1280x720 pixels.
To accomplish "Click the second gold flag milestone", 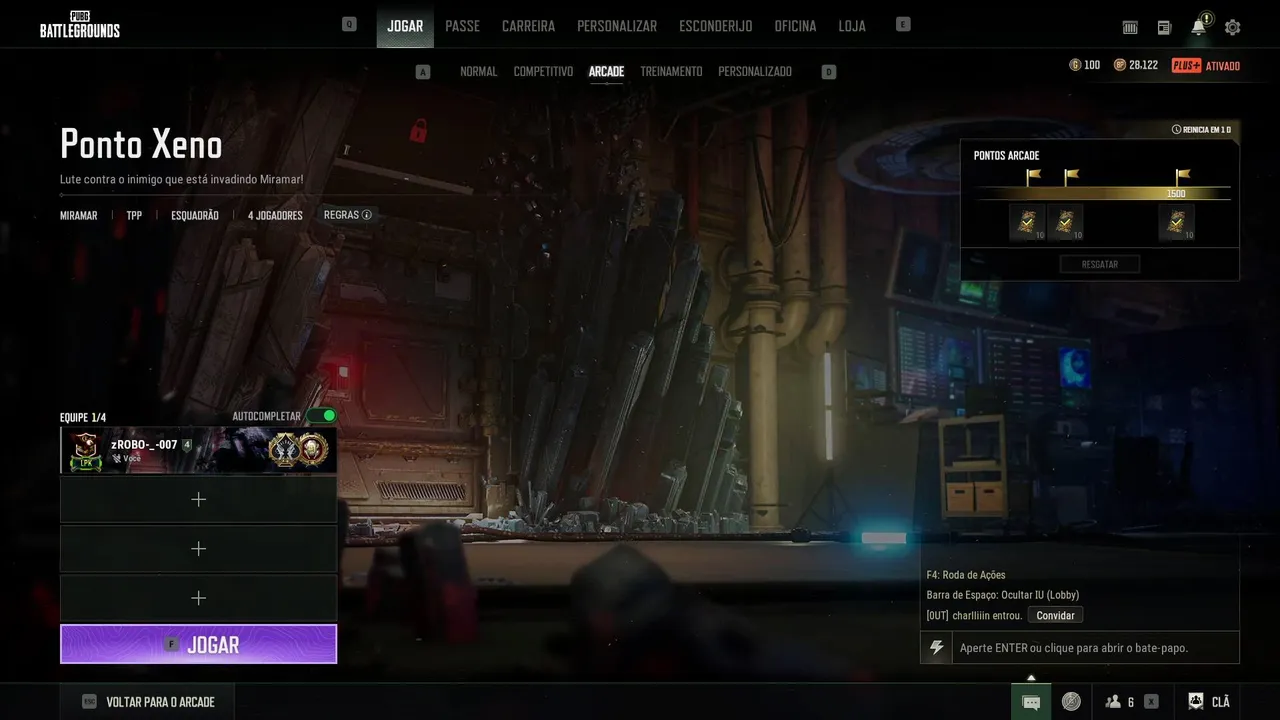I will (1071, 176).
